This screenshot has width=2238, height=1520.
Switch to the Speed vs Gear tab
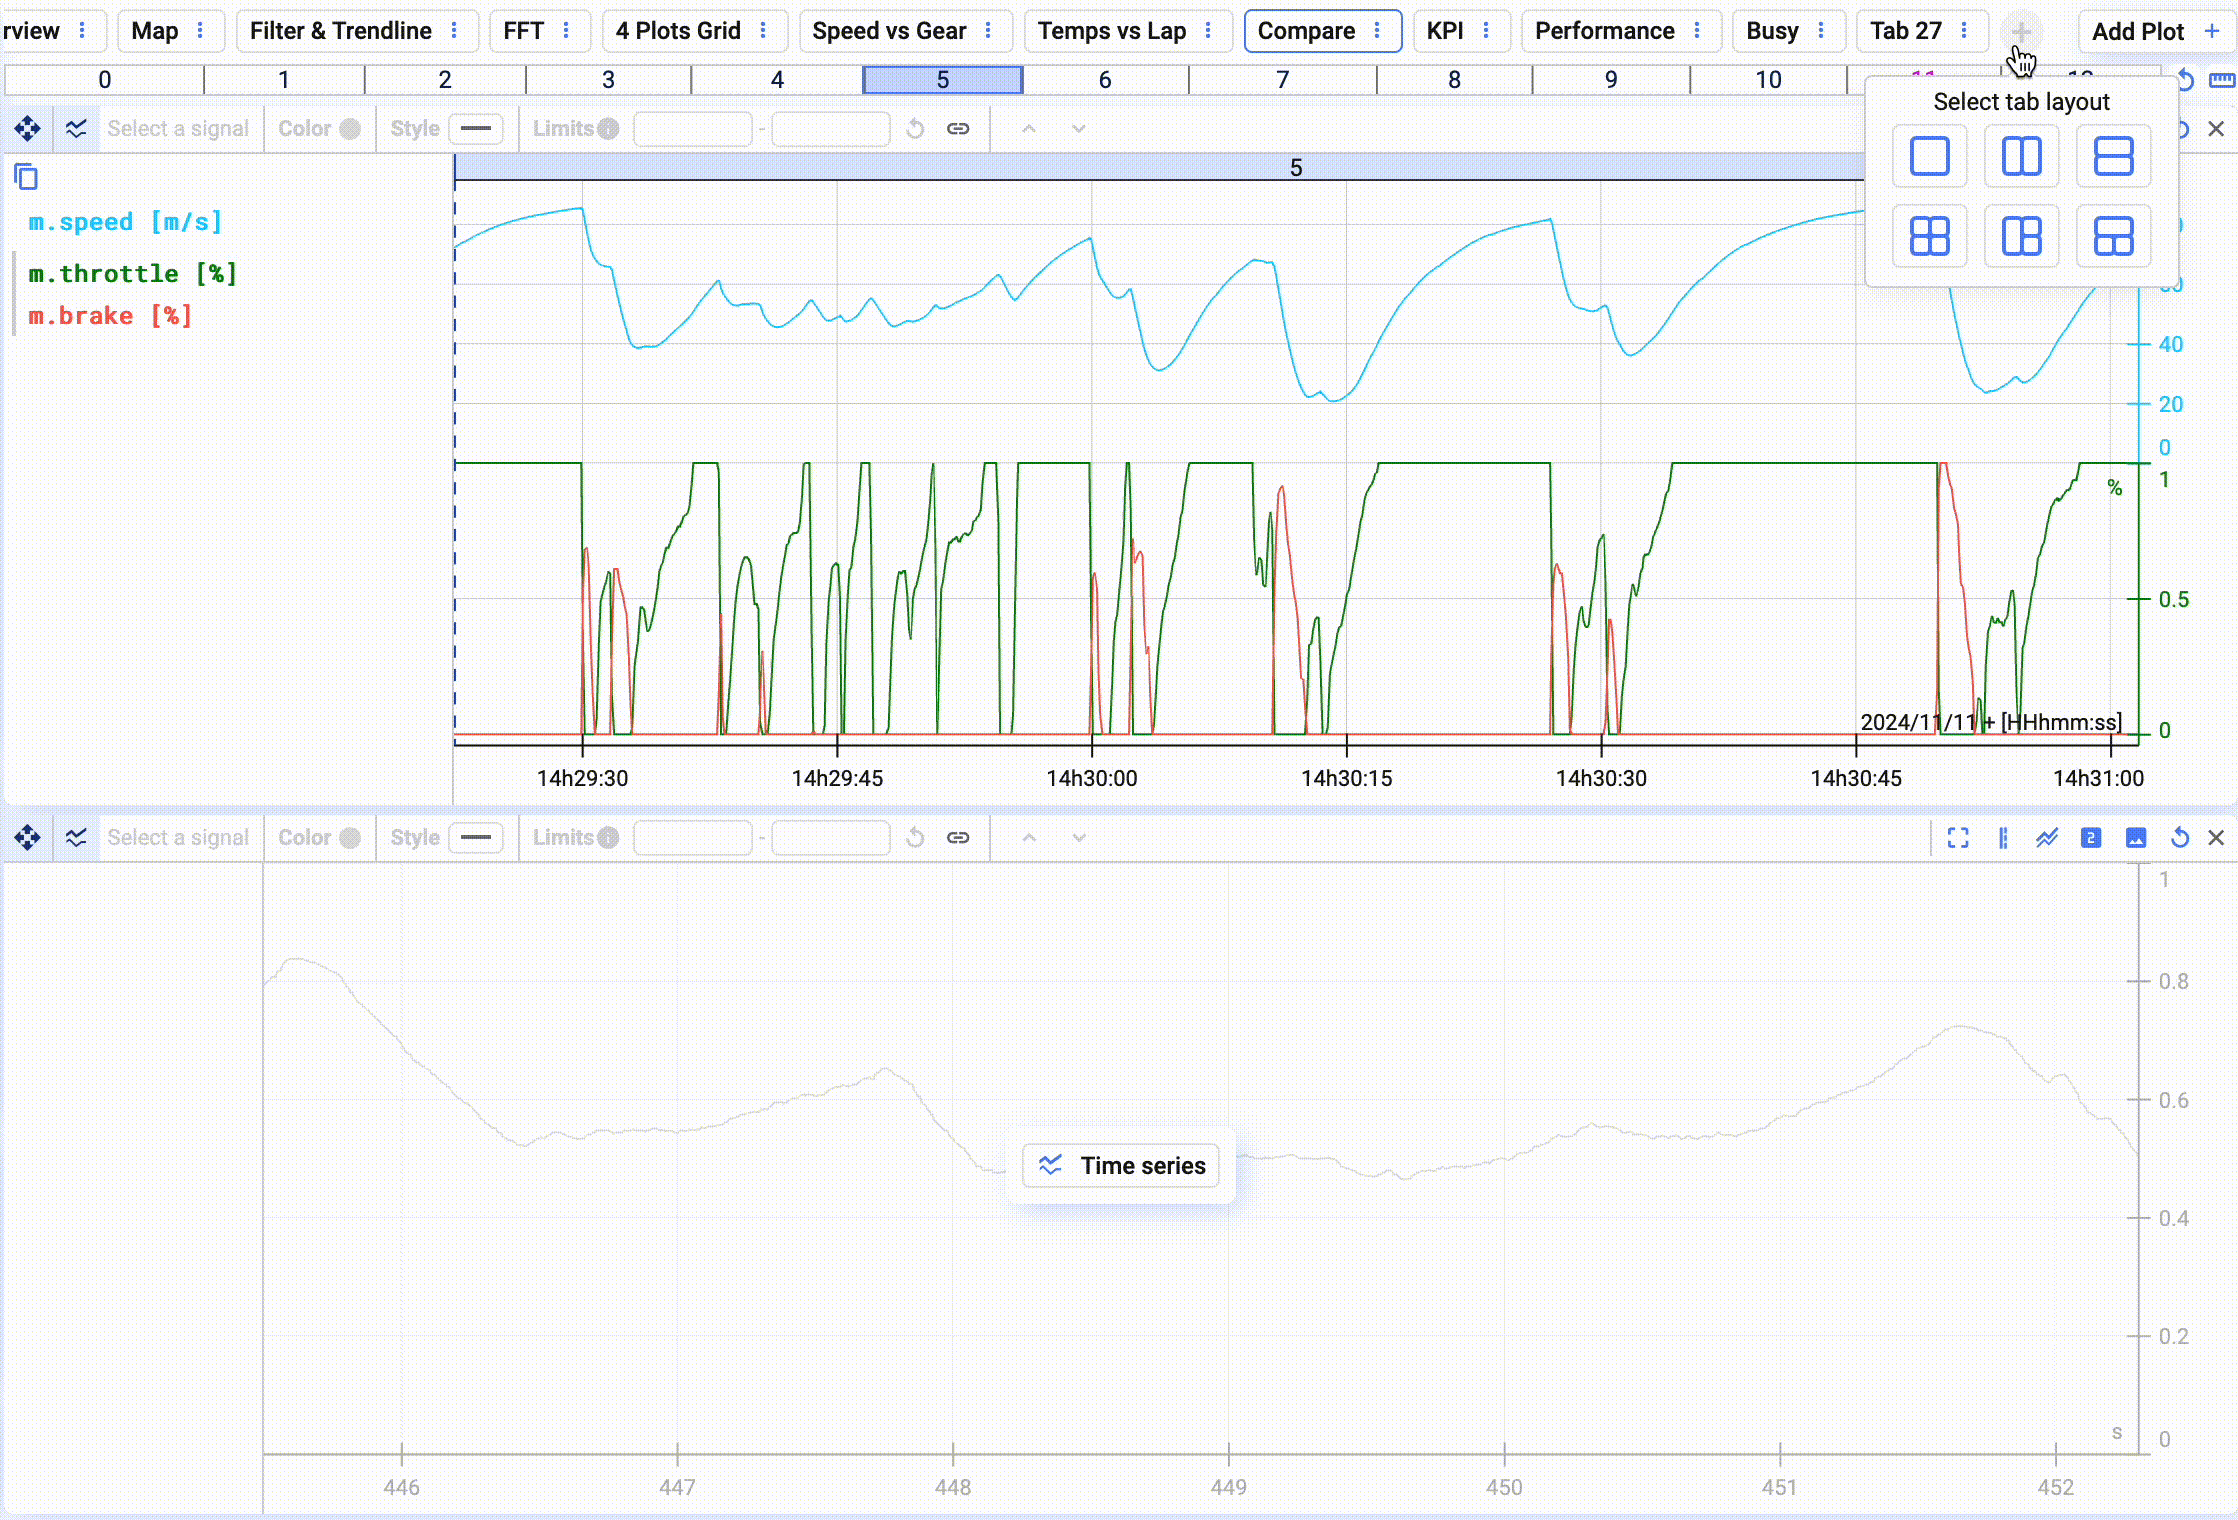click(888, 31)
